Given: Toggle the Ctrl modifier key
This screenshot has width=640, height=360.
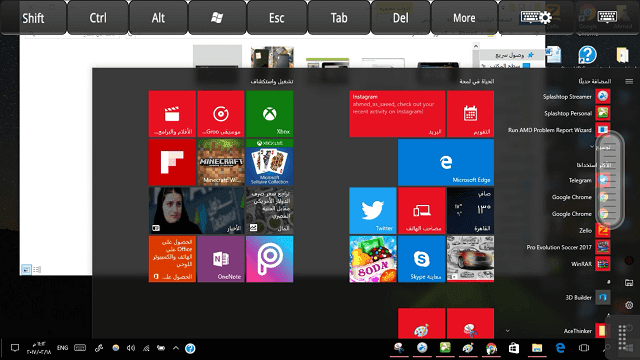Looking at the screenshot, I should [98, 18].
